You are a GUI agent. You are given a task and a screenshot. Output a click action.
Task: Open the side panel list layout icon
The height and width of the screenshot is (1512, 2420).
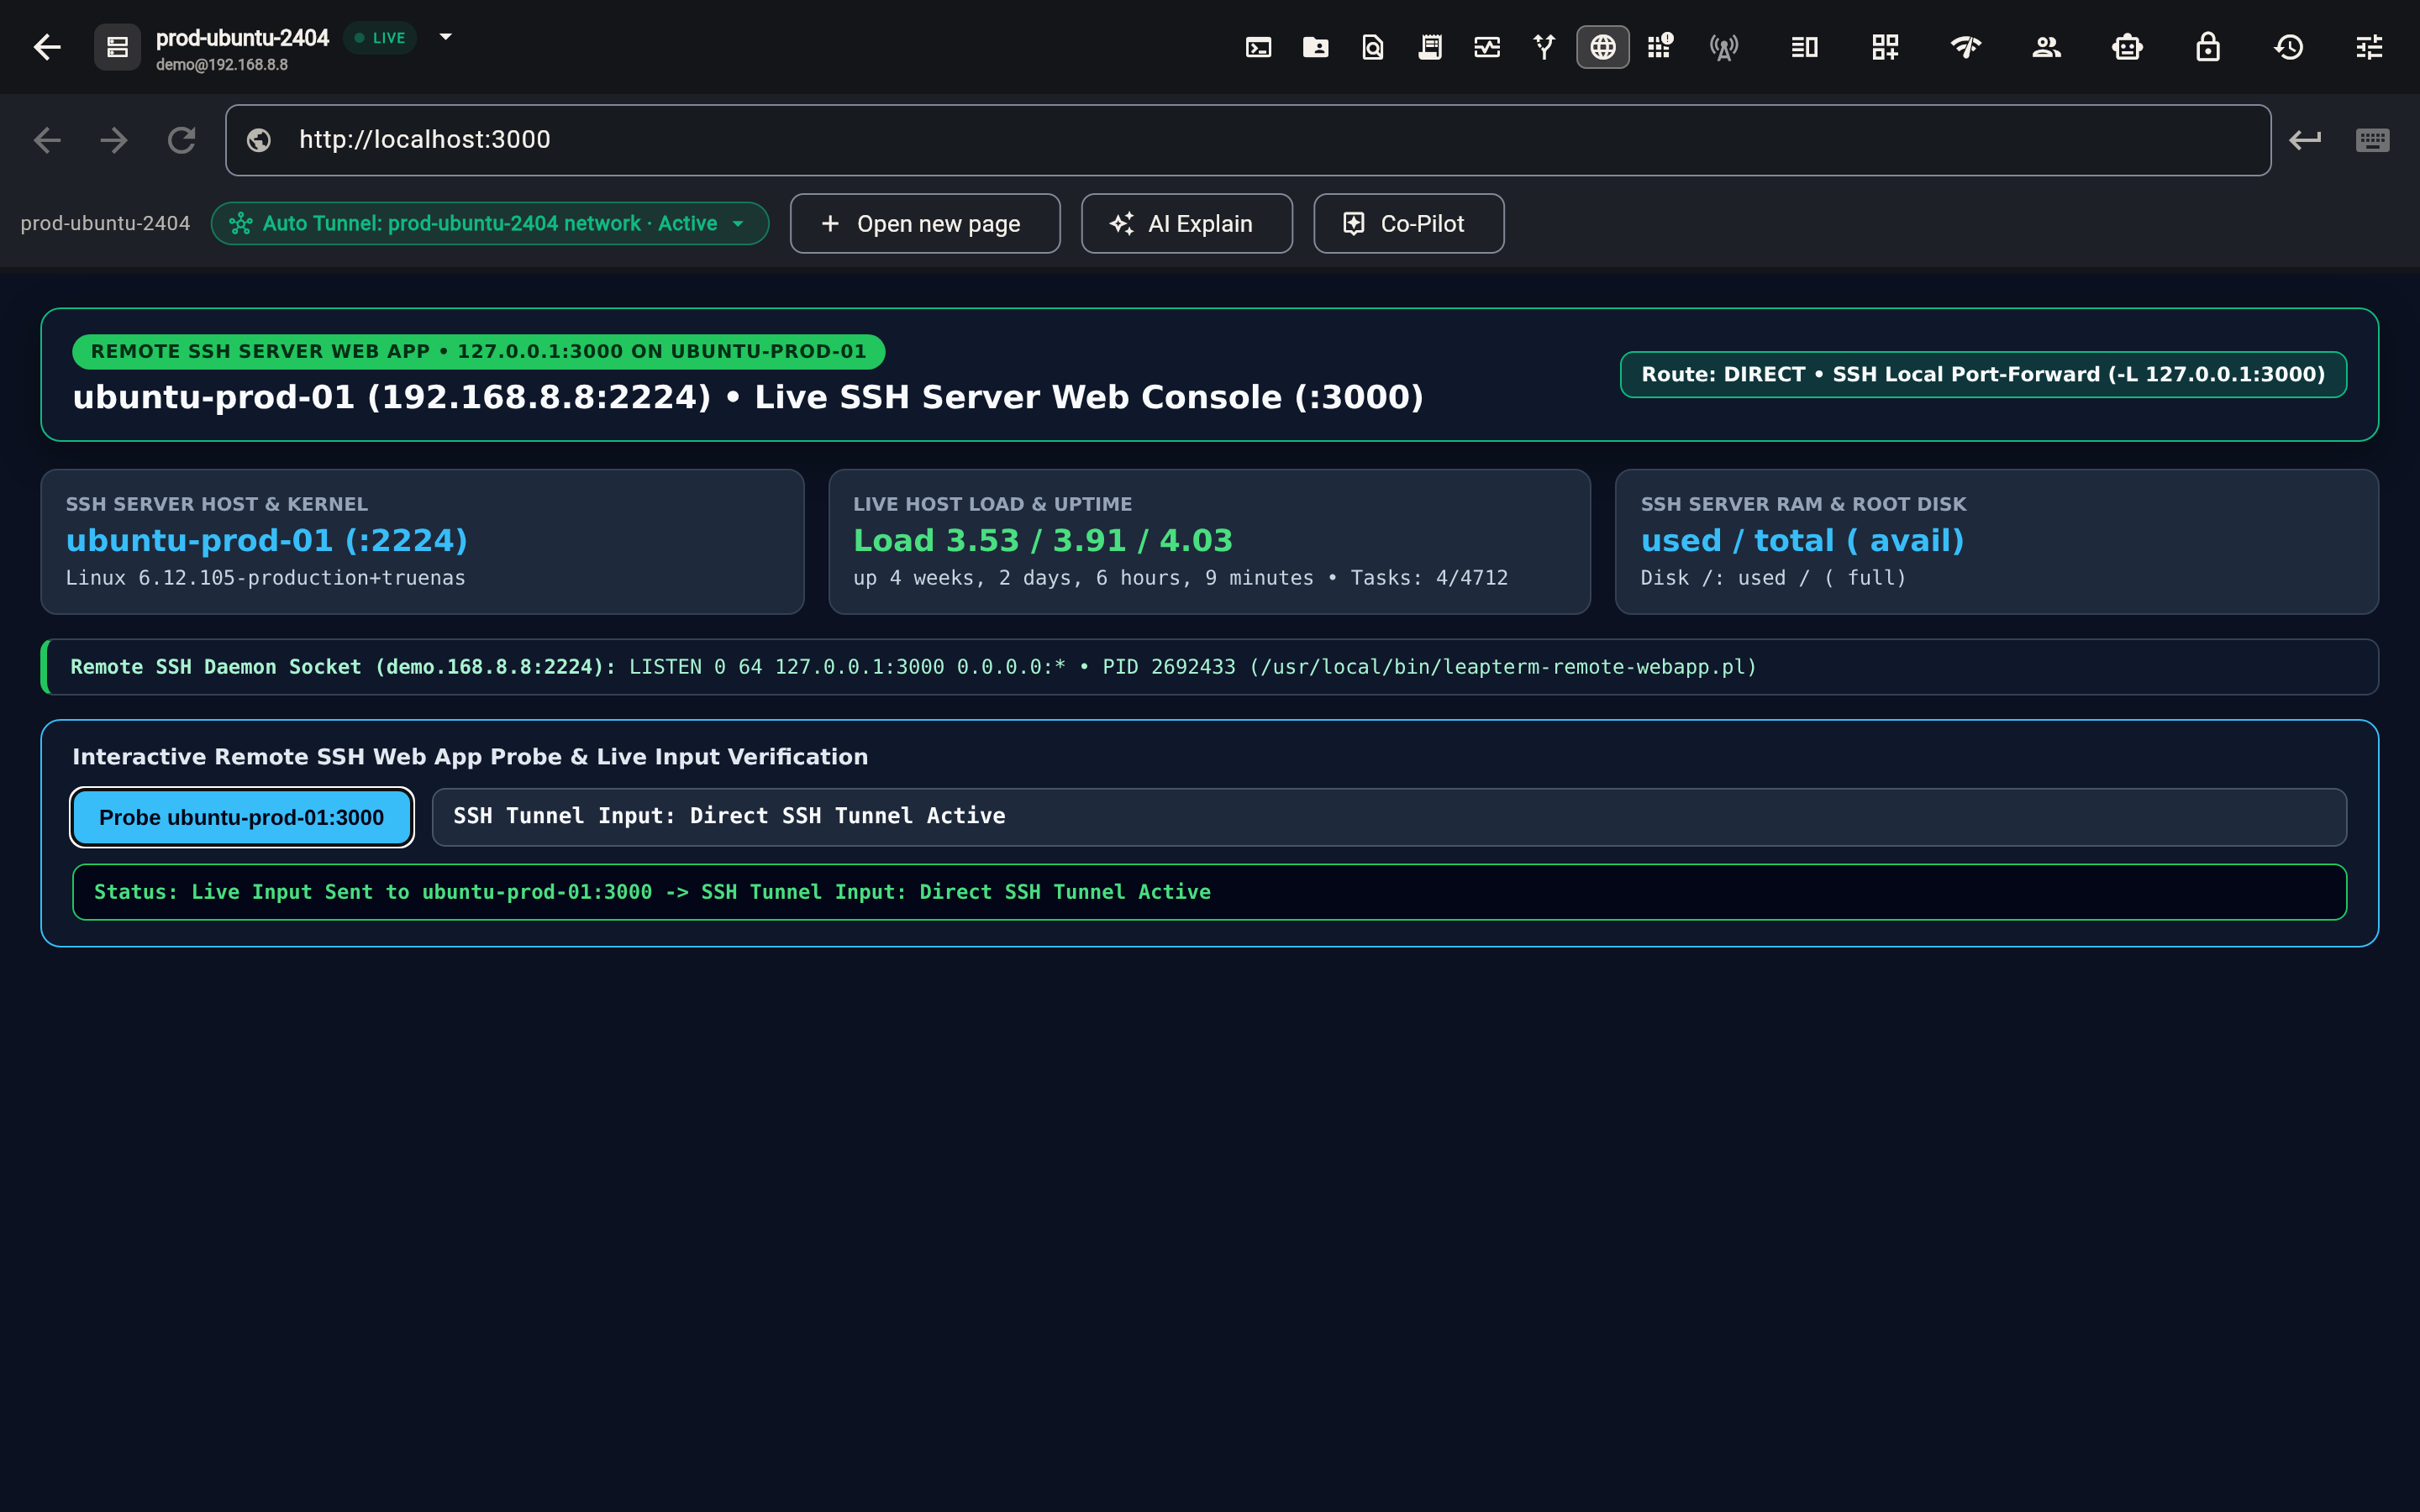1804,47
